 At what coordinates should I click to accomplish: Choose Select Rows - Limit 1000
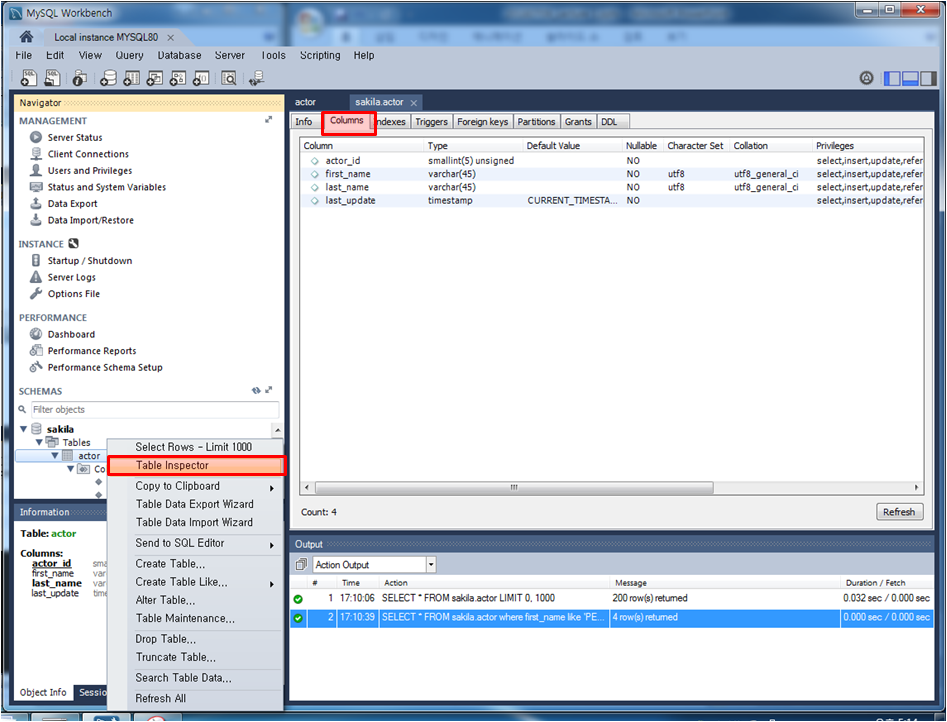[x=195, y=447]
